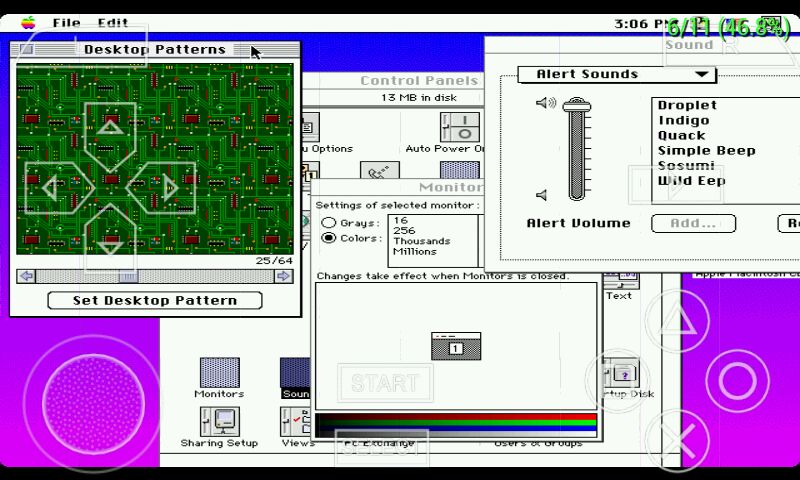Open the Apple menu
The height and width of the screenshot is (480, 800).
[x=29, y=23]
